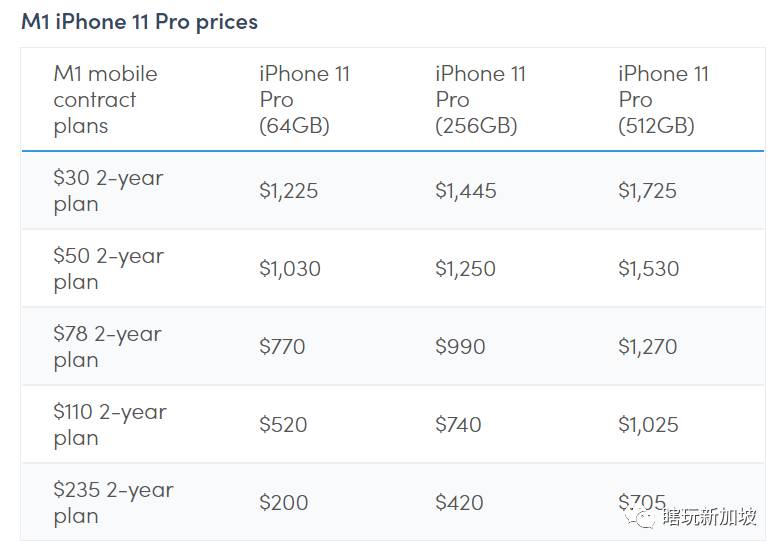Viewport: 782px width, 551px height.
Task: Select the $1,025 price cell
Action: coord(648,425)
